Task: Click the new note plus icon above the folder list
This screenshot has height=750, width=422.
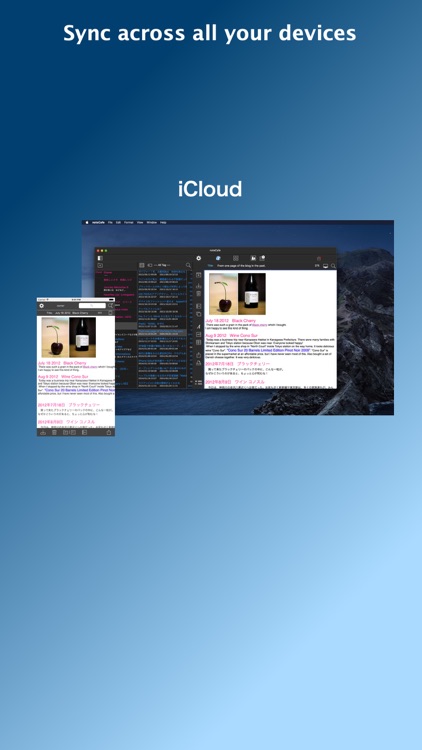Action: pos(100,265)
